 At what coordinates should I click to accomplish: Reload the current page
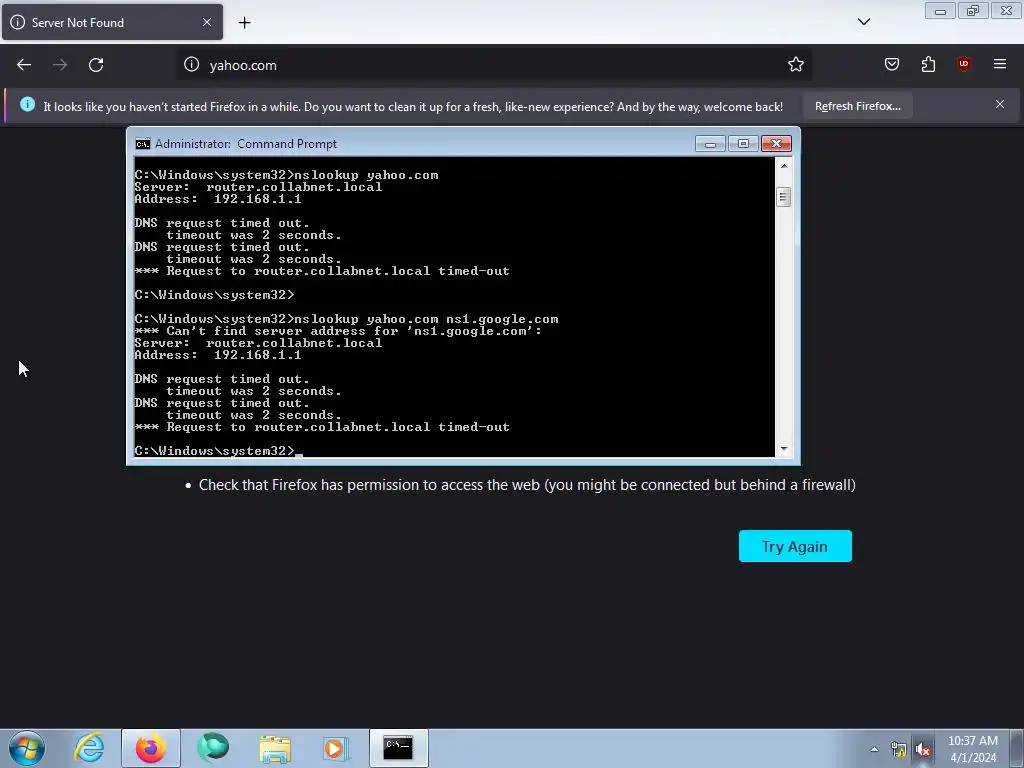(x=96, y=65)
